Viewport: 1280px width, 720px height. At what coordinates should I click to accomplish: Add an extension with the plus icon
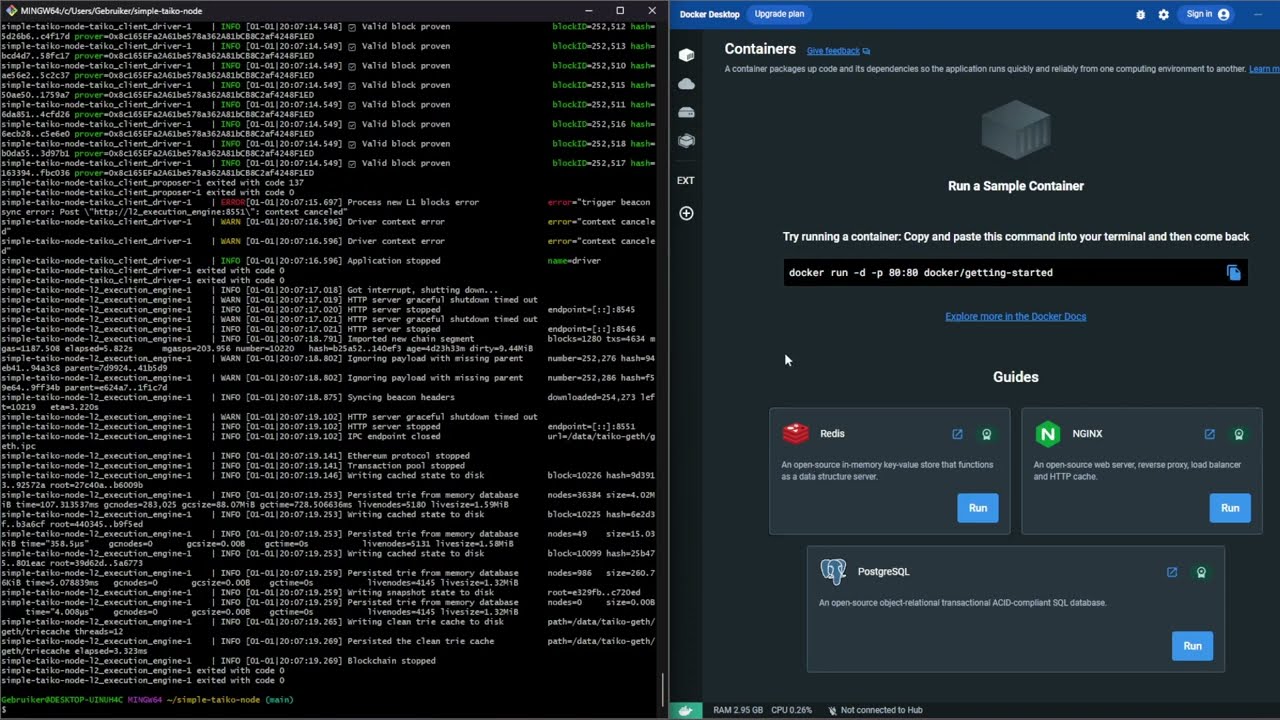click(x=686, y=213)
